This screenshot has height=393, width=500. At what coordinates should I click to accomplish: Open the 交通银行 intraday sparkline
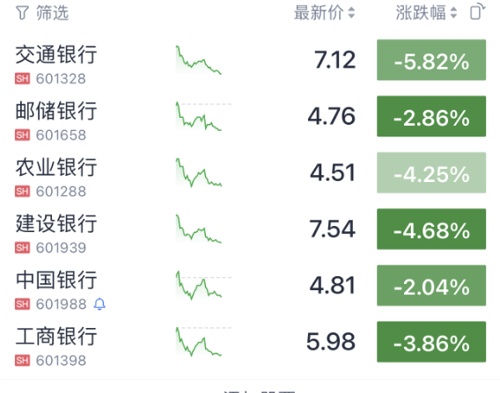(199, 60)
